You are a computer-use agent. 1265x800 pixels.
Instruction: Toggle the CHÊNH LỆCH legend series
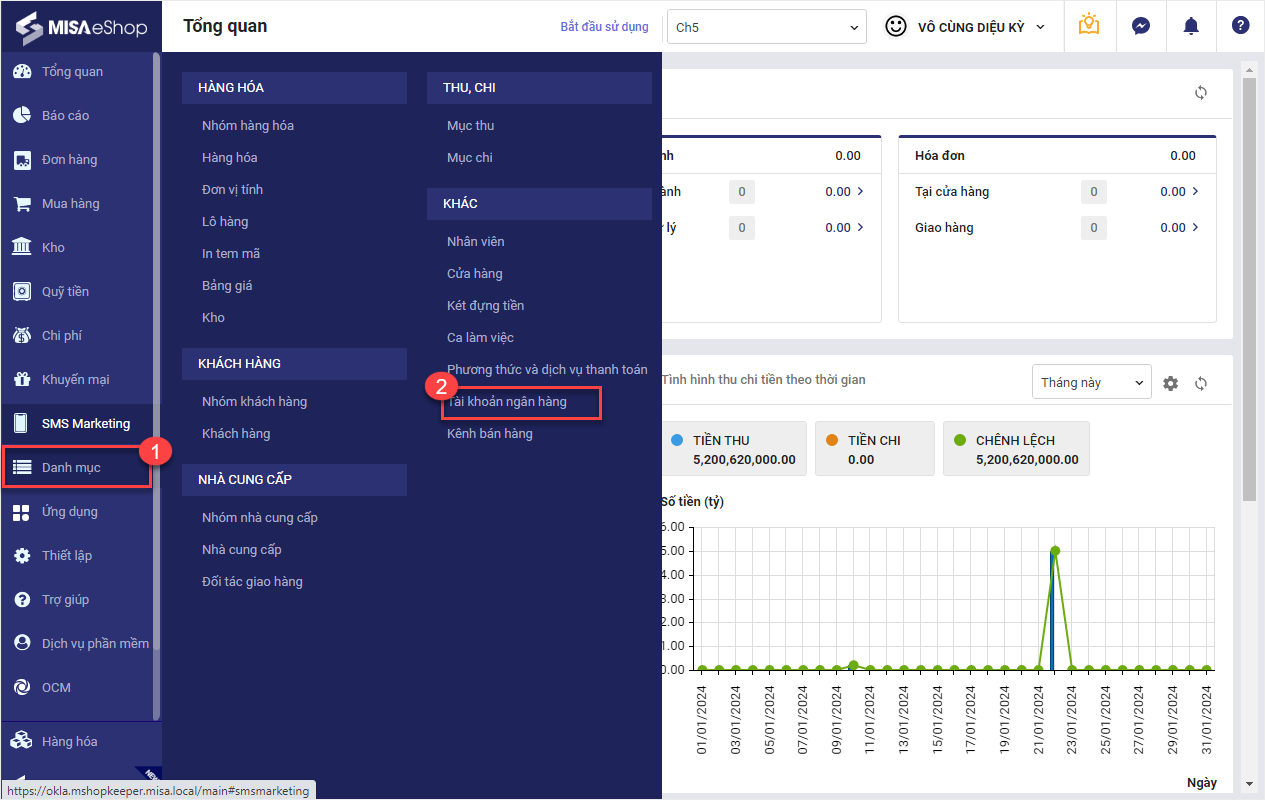(1016, 449)
